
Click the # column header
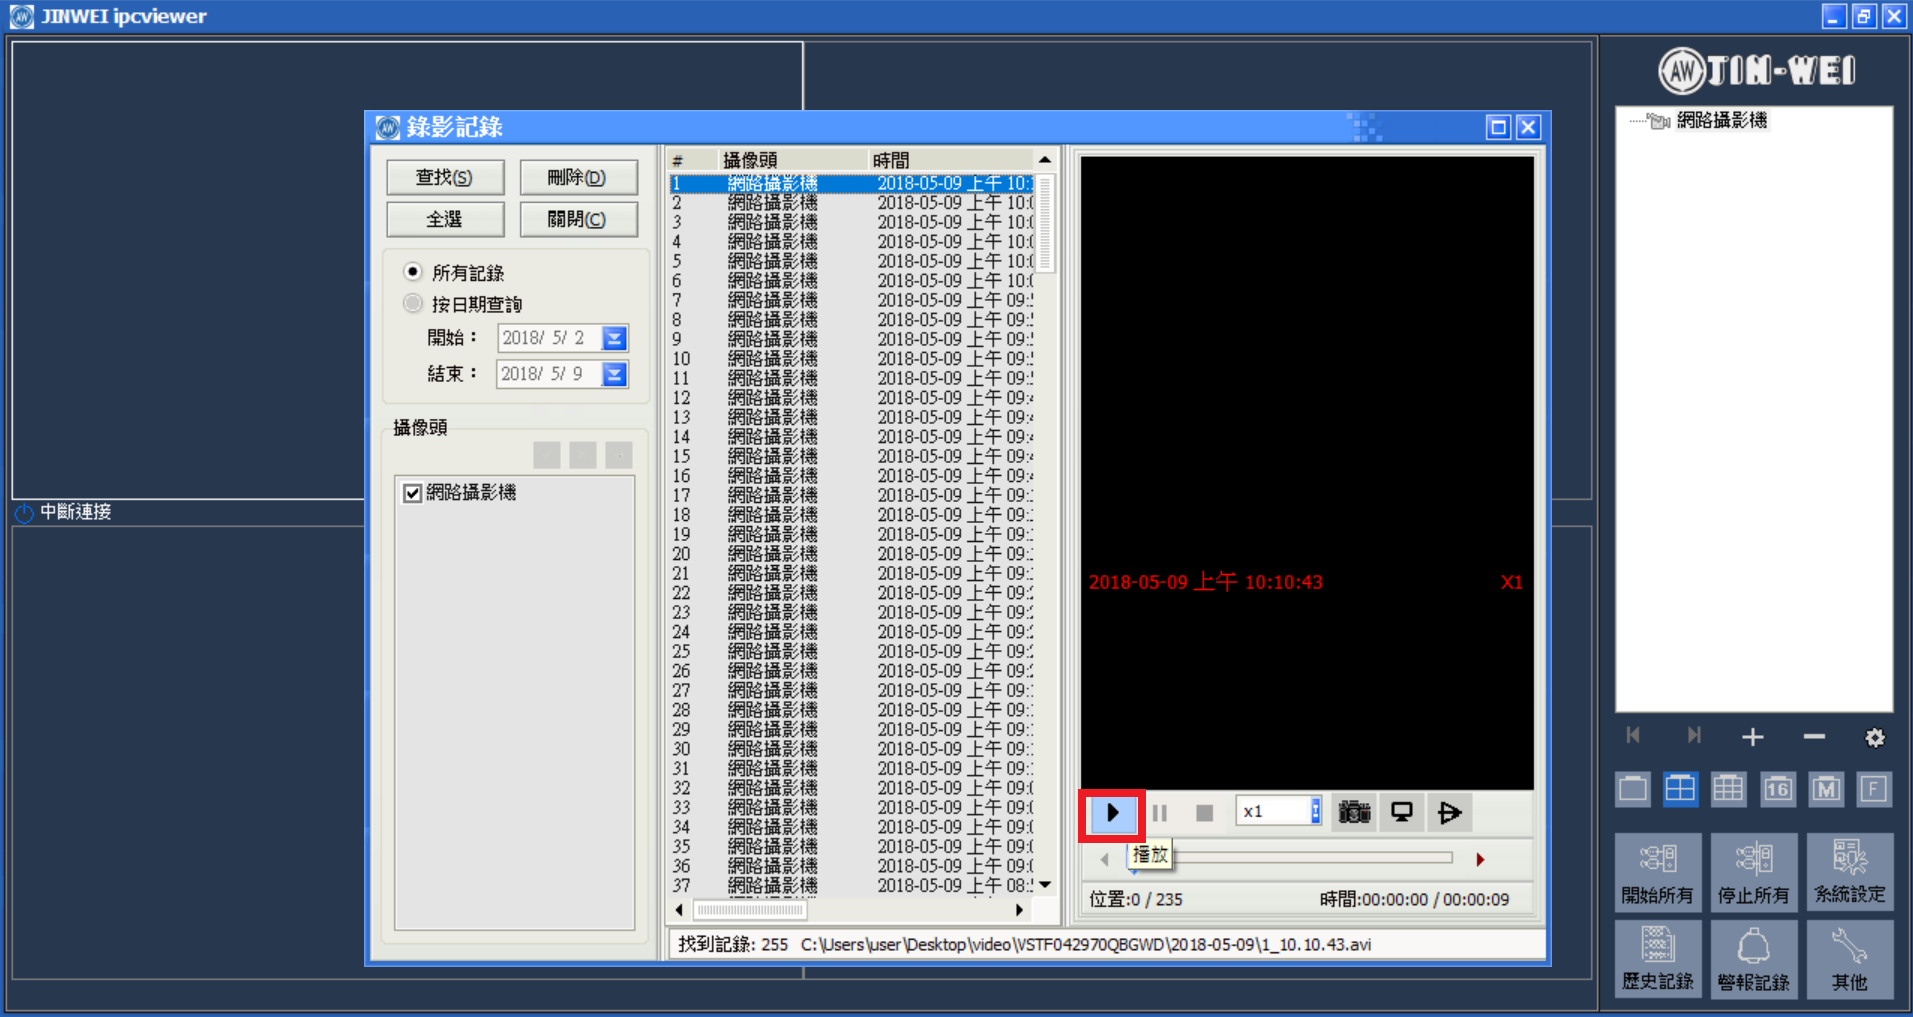[x=693, y=160]
